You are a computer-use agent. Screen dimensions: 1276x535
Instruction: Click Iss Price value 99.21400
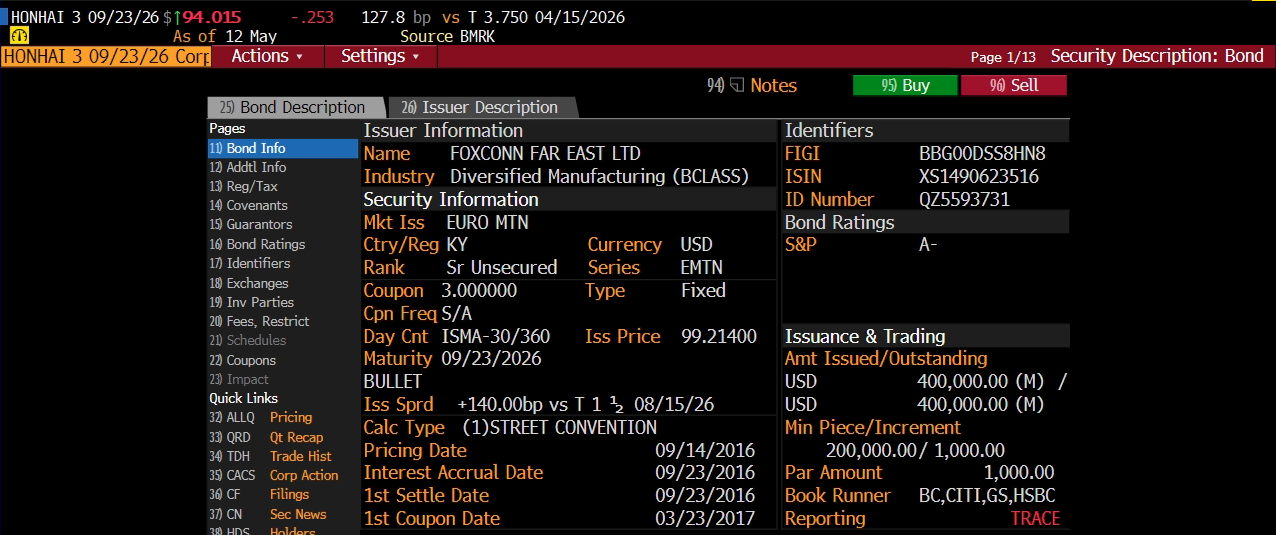(719, 337)
